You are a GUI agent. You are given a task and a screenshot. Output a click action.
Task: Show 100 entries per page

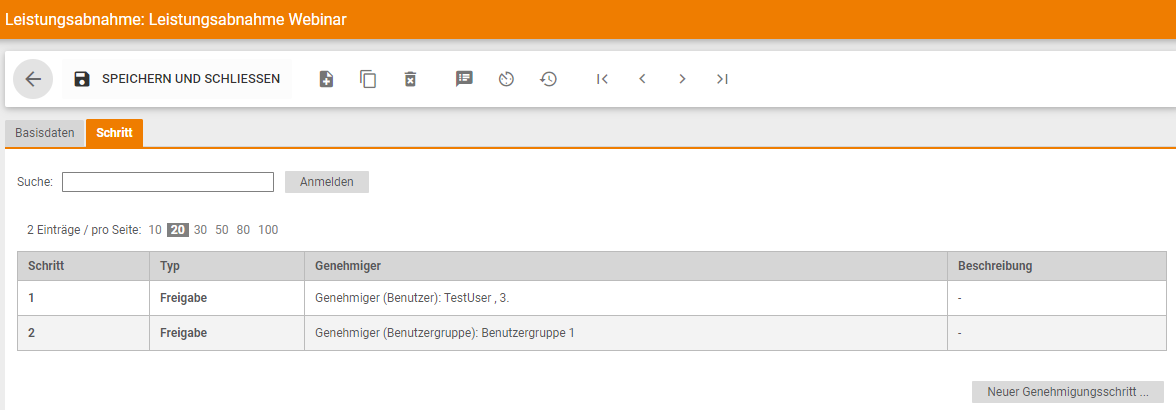click(x=268, y=230)
